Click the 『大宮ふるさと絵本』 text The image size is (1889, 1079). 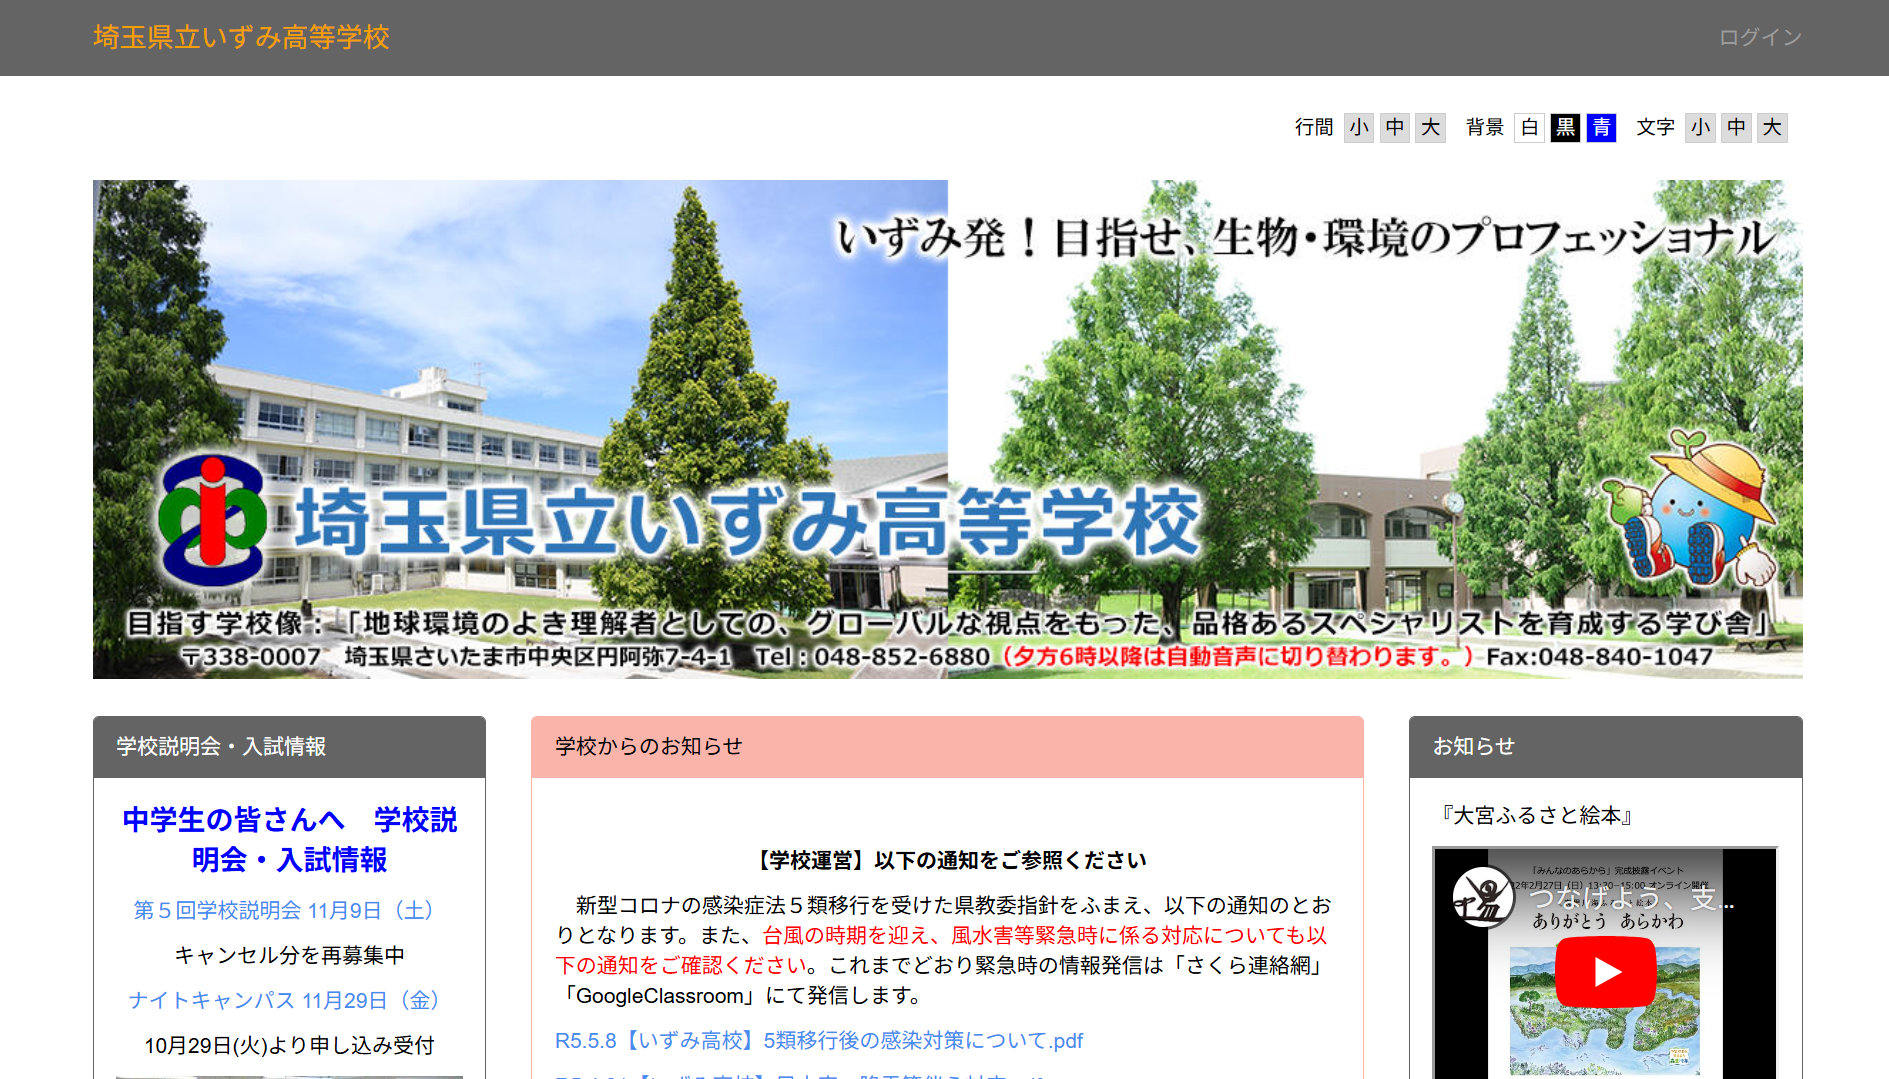click(1536, 815)
